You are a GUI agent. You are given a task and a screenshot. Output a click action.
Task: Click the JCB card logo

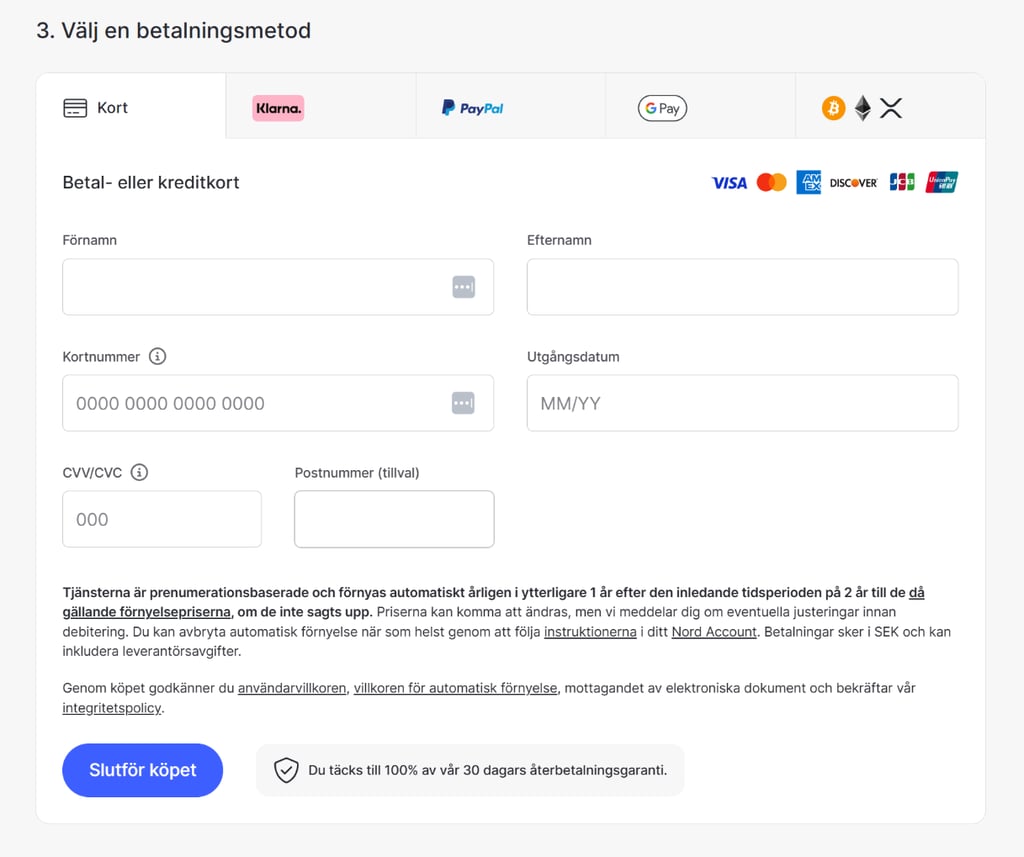pos(902,182)
